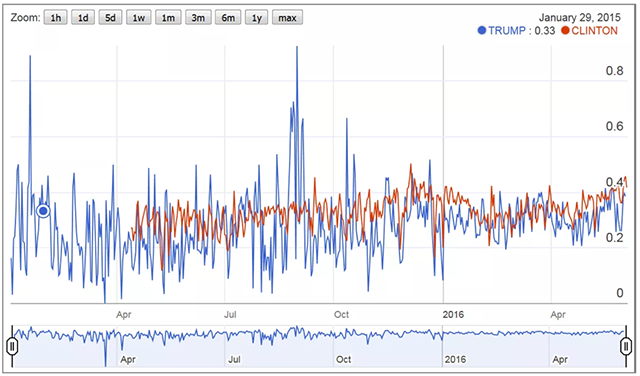Click the highlighted data point marker

point(43,211)
